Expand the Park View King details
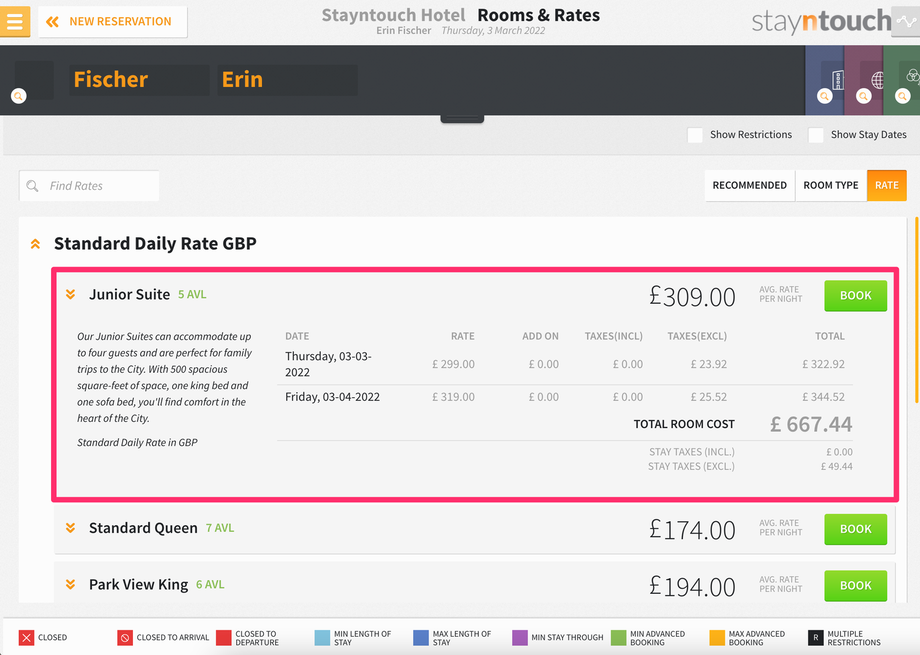 (70, 584)
